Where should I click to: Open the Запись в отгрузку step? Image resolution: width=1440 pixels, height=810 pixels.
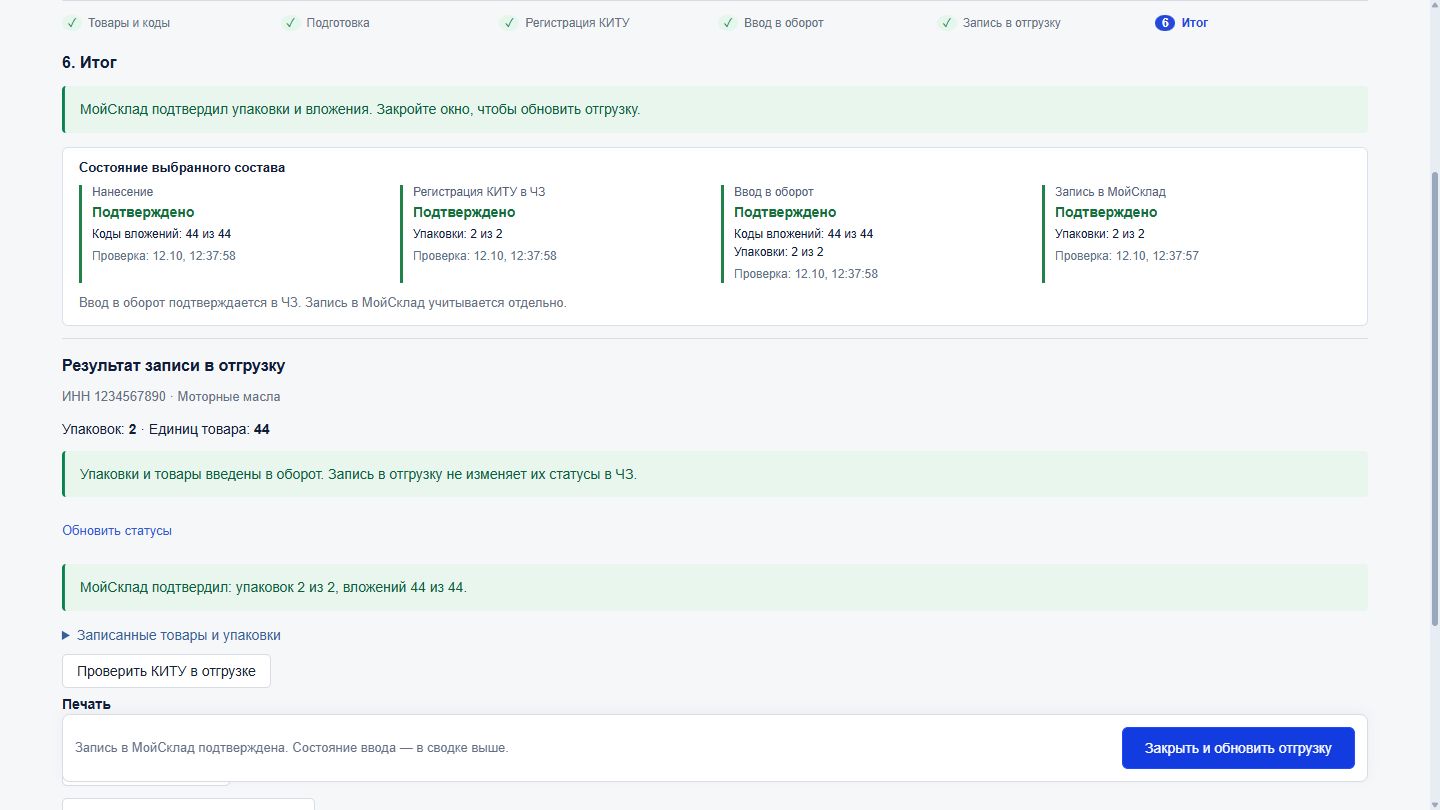click(1012, 23)
